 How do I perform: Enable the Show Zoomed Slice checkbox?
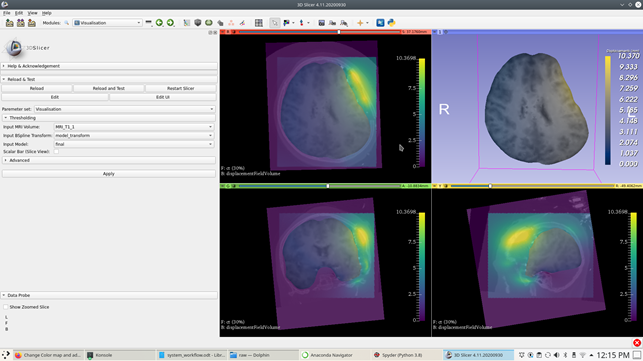[6, 307]
